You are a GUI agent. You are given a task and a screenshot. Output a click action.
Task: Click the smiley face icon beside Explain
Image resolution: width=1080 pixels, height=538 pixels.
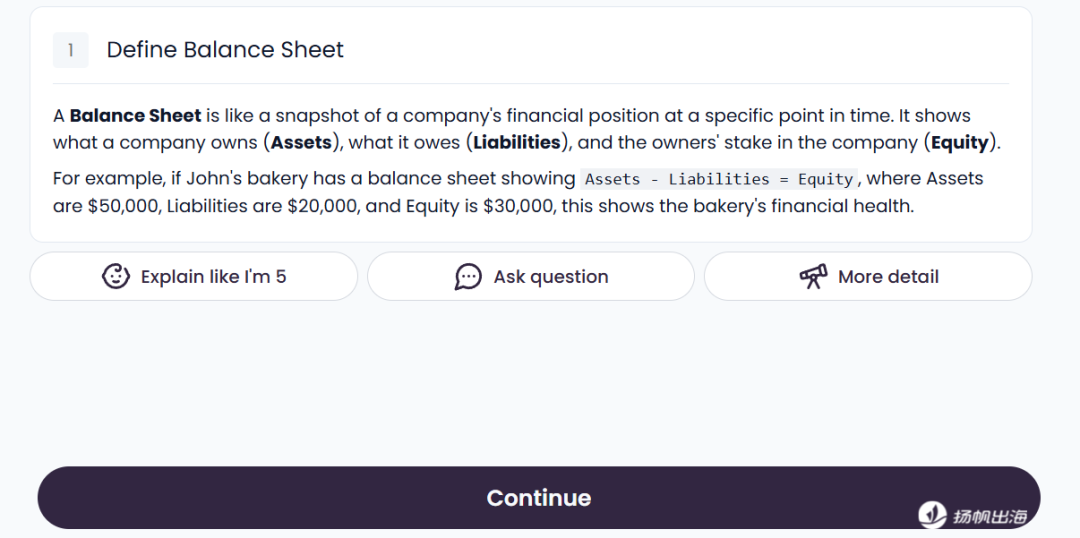[116, 277]
